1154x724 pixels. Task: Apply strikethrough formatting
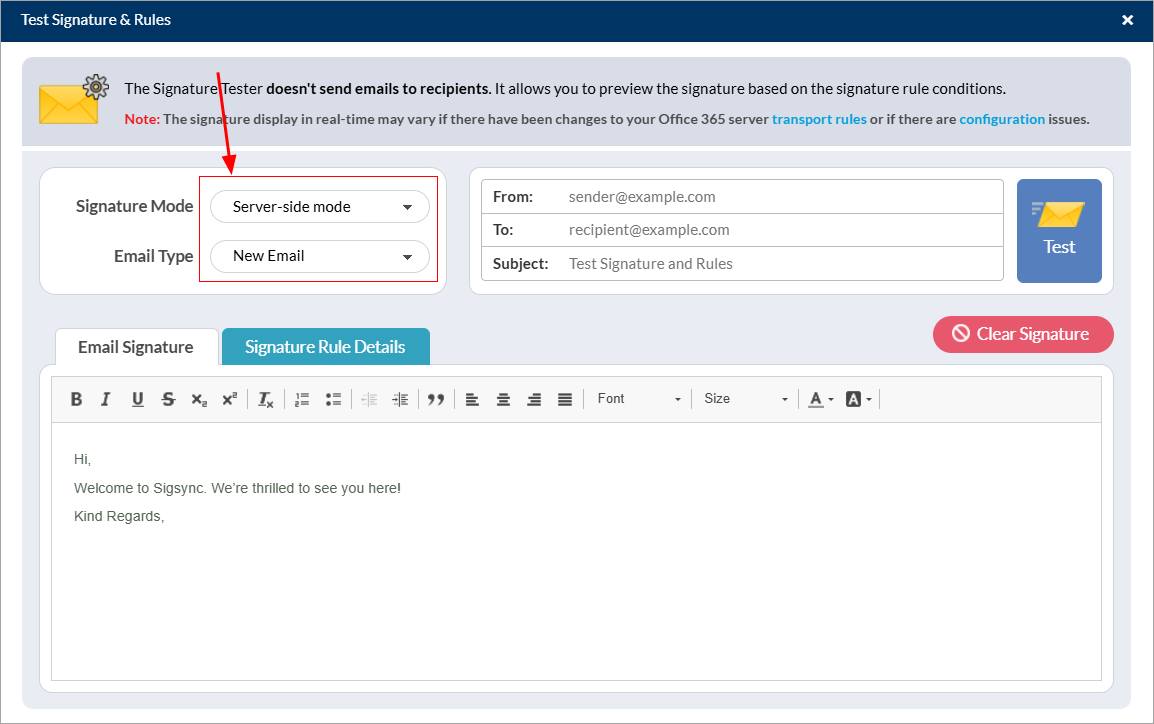coord(168,399)
